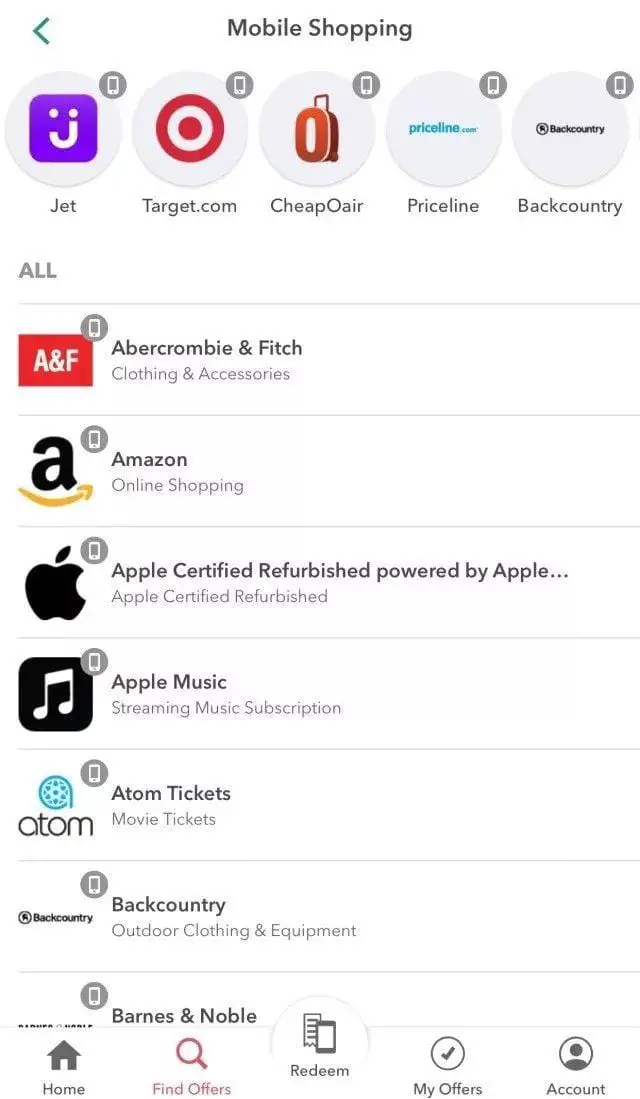Screen dimensions: 640x1099
Task: Tap the Apple Music note icon
Action: tap(56, 694)
